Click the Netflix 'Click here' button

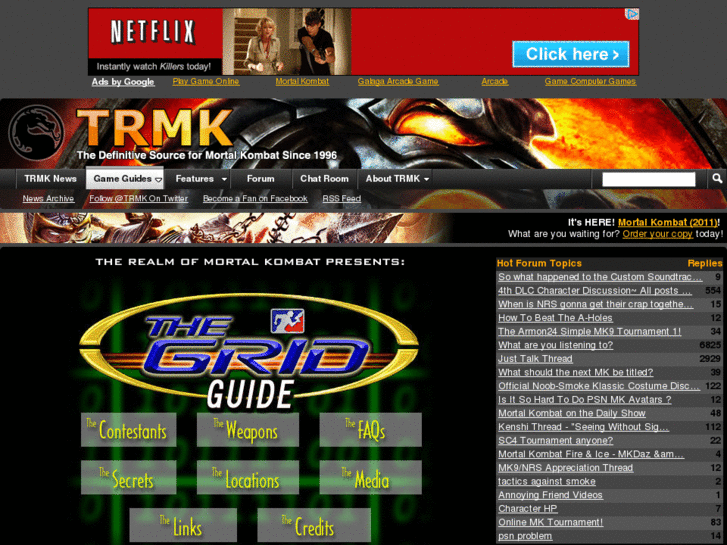pos(571,54)
